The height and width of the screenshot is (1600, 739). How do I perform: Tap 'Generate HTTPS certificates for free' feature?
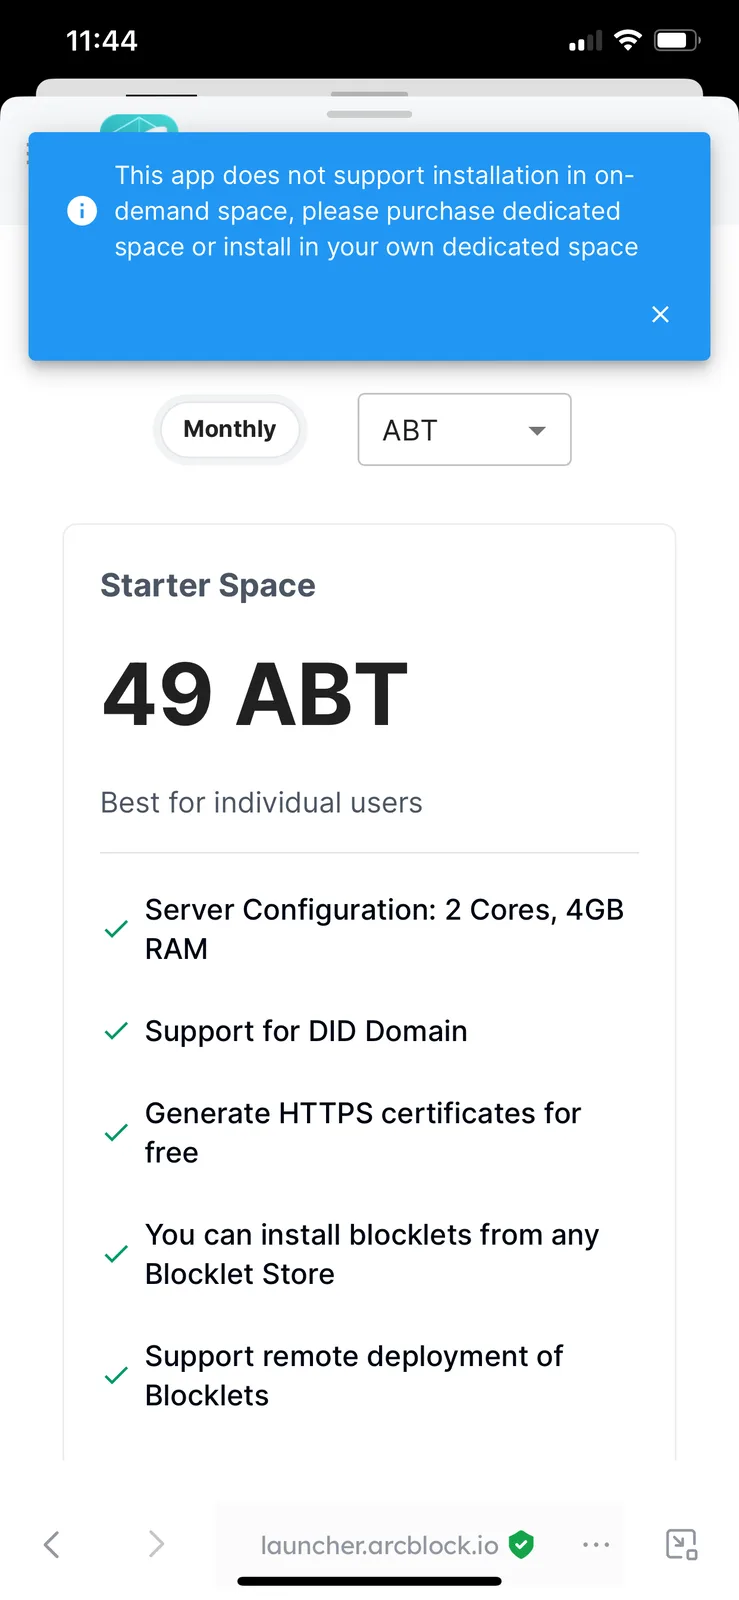(363, 1132)
